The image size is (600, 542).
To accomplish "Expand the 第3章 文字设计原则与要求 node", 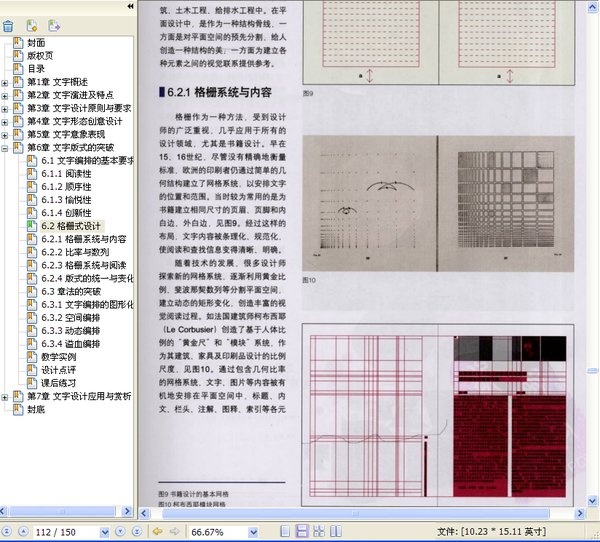I will click(x=5, y=109).
